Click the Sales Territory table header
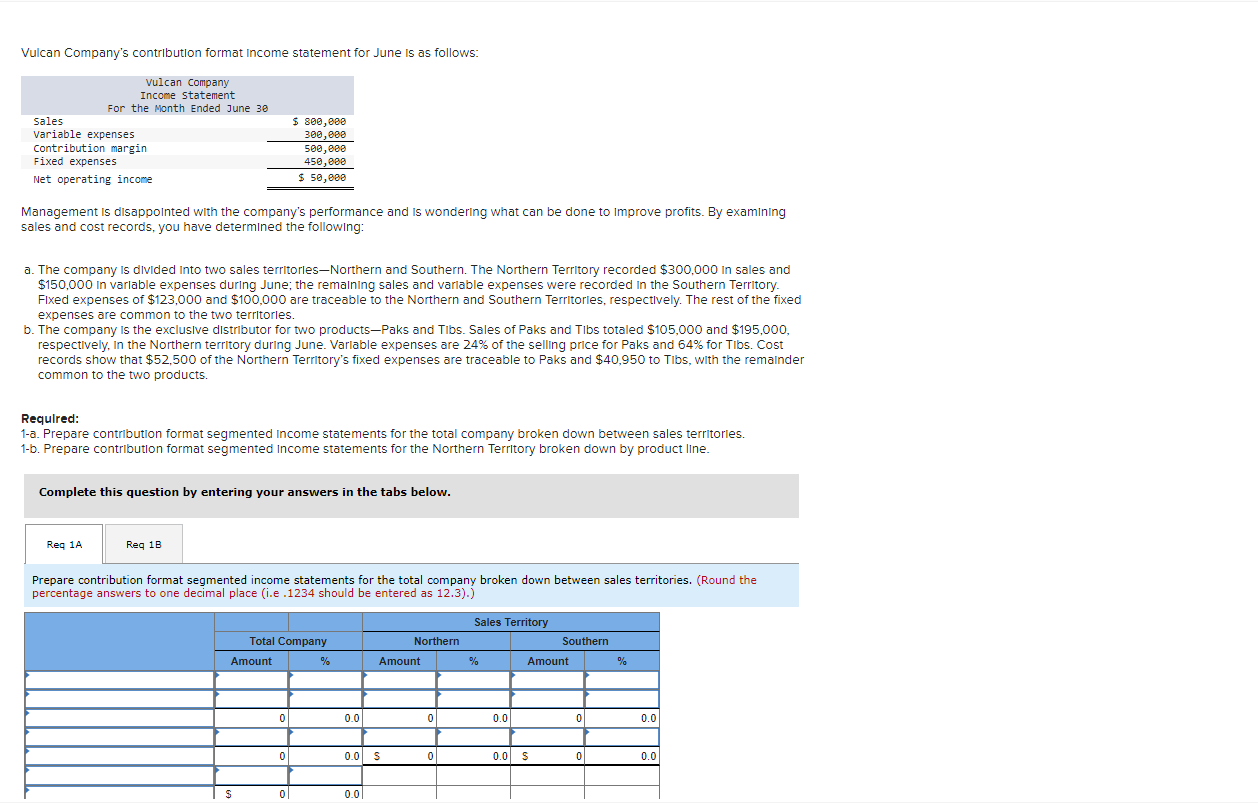The image size is (1258, 803). pyautogui.click(x=511, y=622)
